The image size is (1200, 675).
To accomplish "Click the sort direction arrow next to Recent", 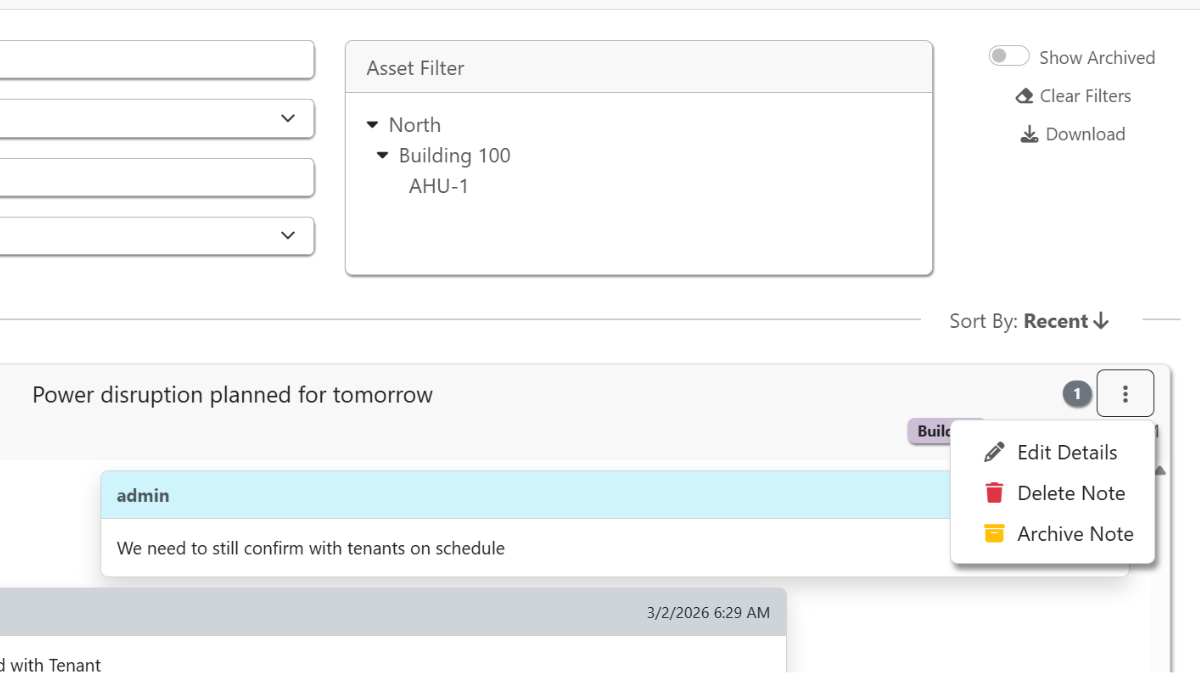I will (1101, 321).
